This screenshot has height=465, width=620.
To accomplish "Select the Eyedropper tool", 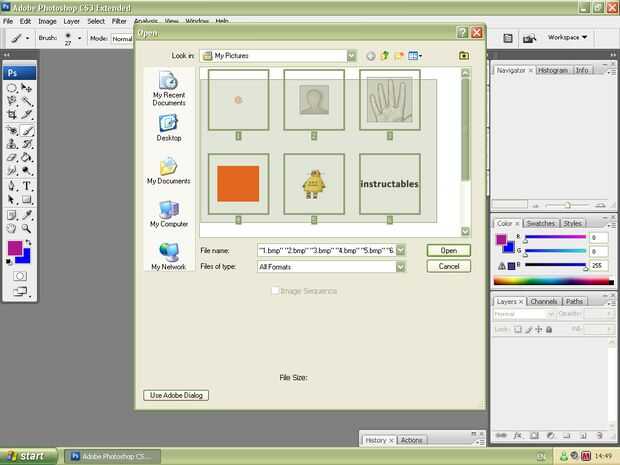I will coord(26,215).
